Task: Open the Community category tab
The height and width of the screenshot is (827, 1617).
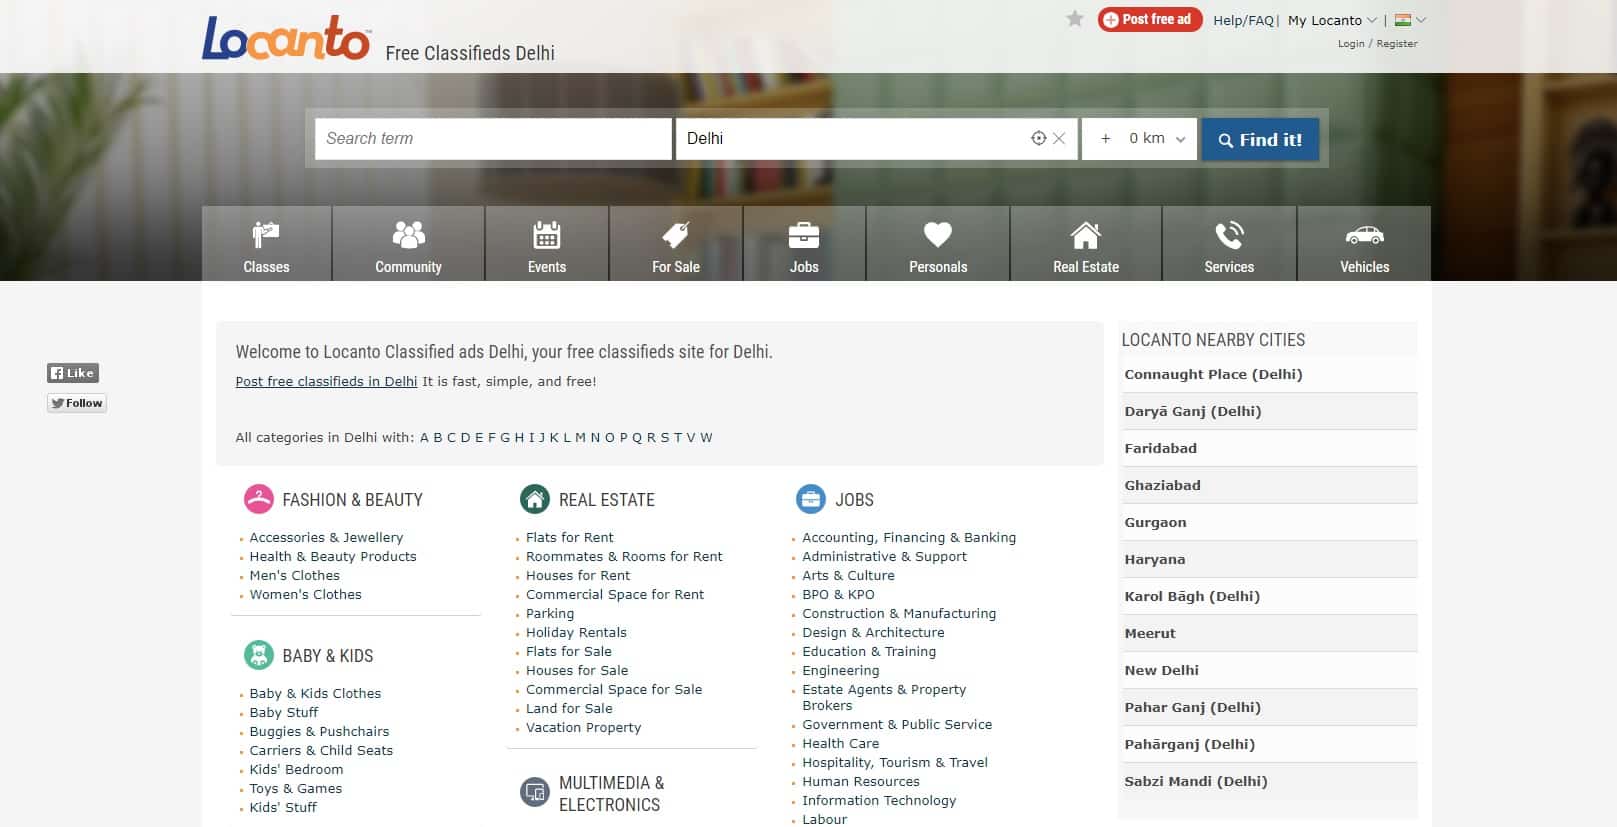Action: coord(408,244)
